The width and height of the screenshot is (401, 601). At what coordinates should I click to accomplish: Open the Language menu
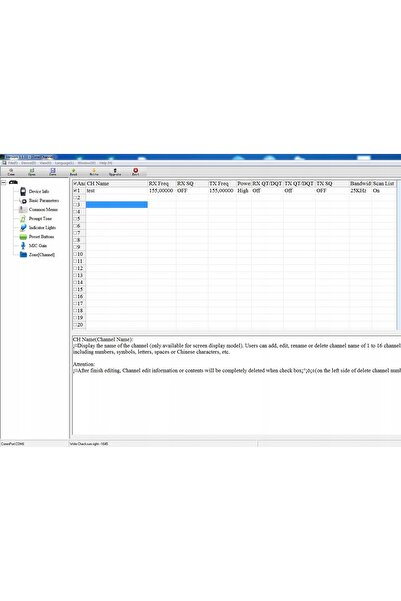pyautogui.click(x=64, y=163)
